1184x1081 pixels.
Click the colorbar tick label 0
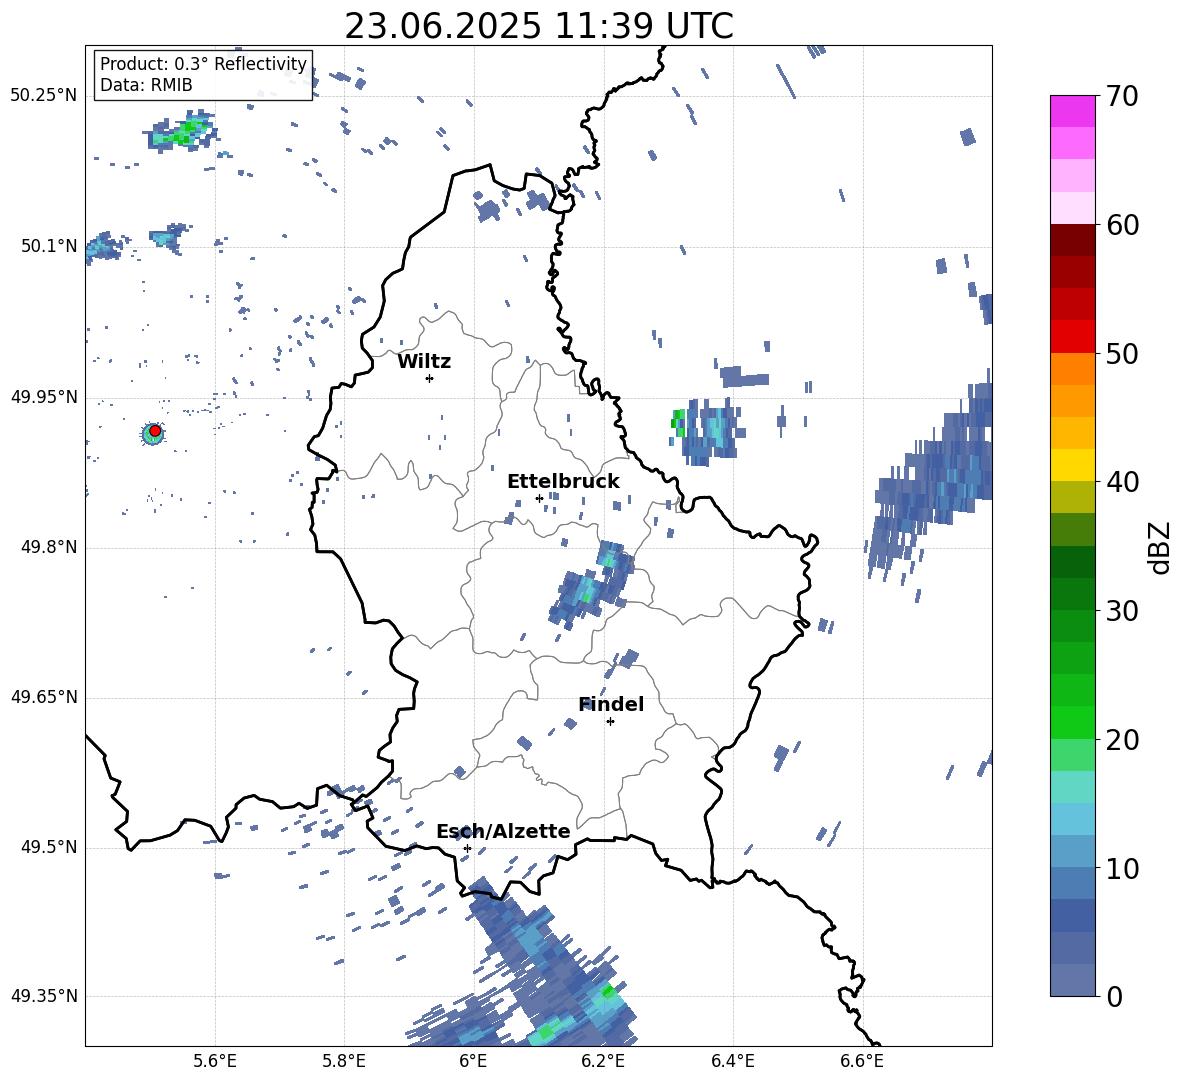[1114, 996]
